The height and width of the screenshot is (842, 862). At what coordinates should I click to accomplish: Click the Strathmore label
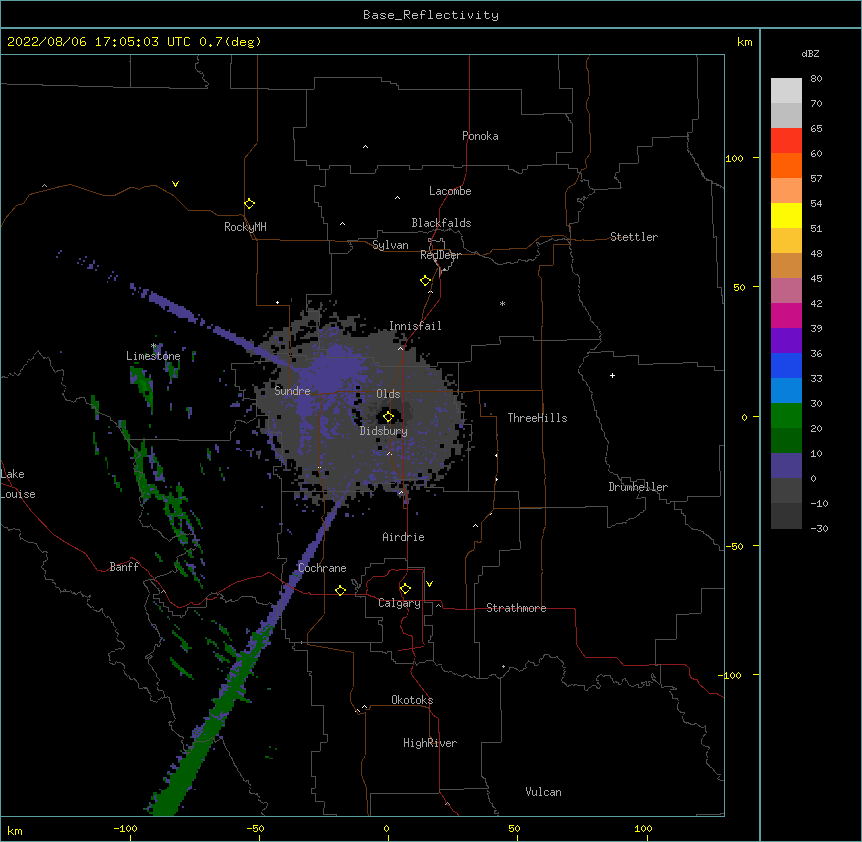point(516,608)
